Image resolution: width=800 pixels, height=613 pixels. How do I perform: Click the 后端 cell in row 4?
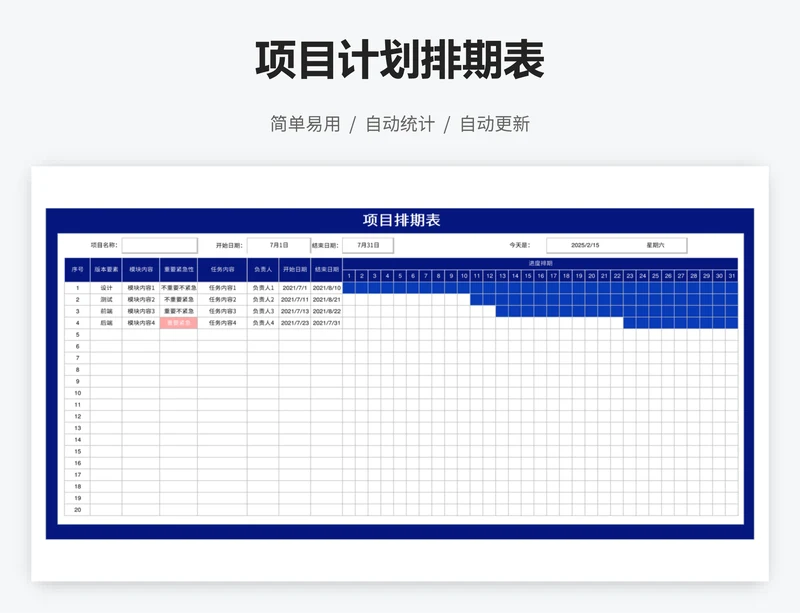coord(106,323)
